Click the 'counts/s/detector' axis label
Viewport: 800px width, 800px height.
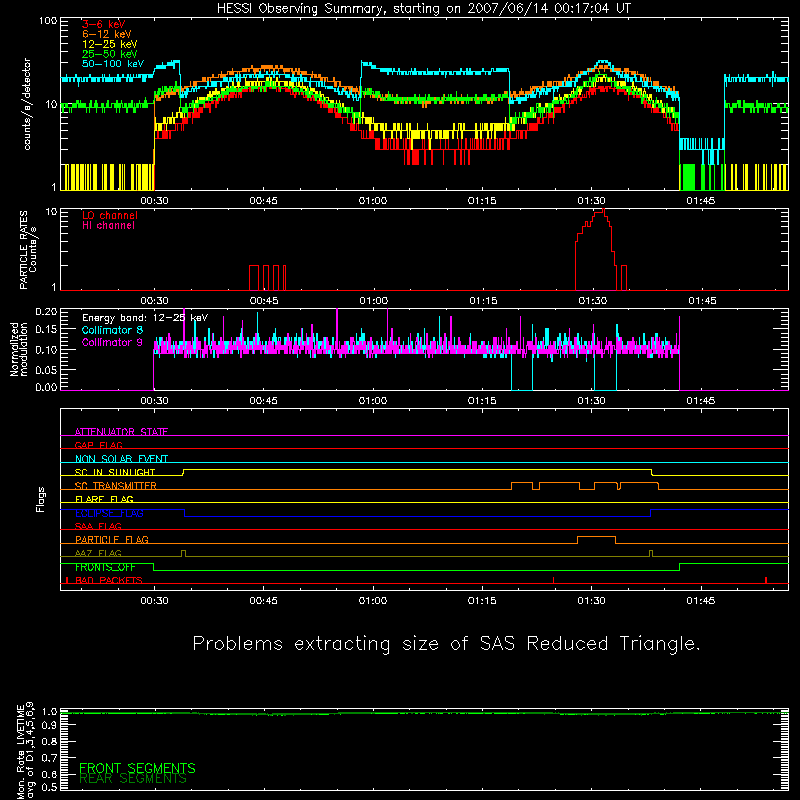[x=27, y=104]
